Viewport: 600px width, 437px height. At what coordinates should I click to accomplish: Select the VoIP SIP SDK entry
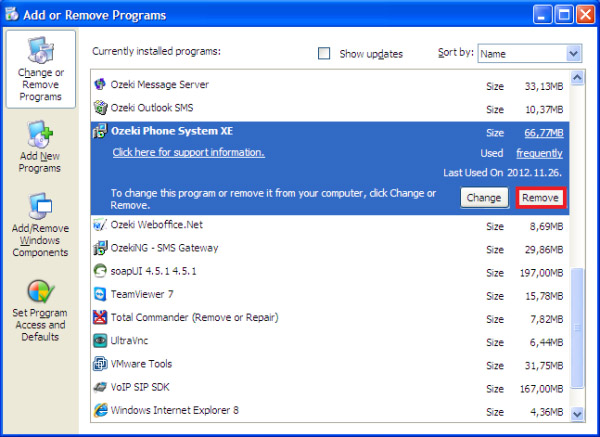pos(152,387)
